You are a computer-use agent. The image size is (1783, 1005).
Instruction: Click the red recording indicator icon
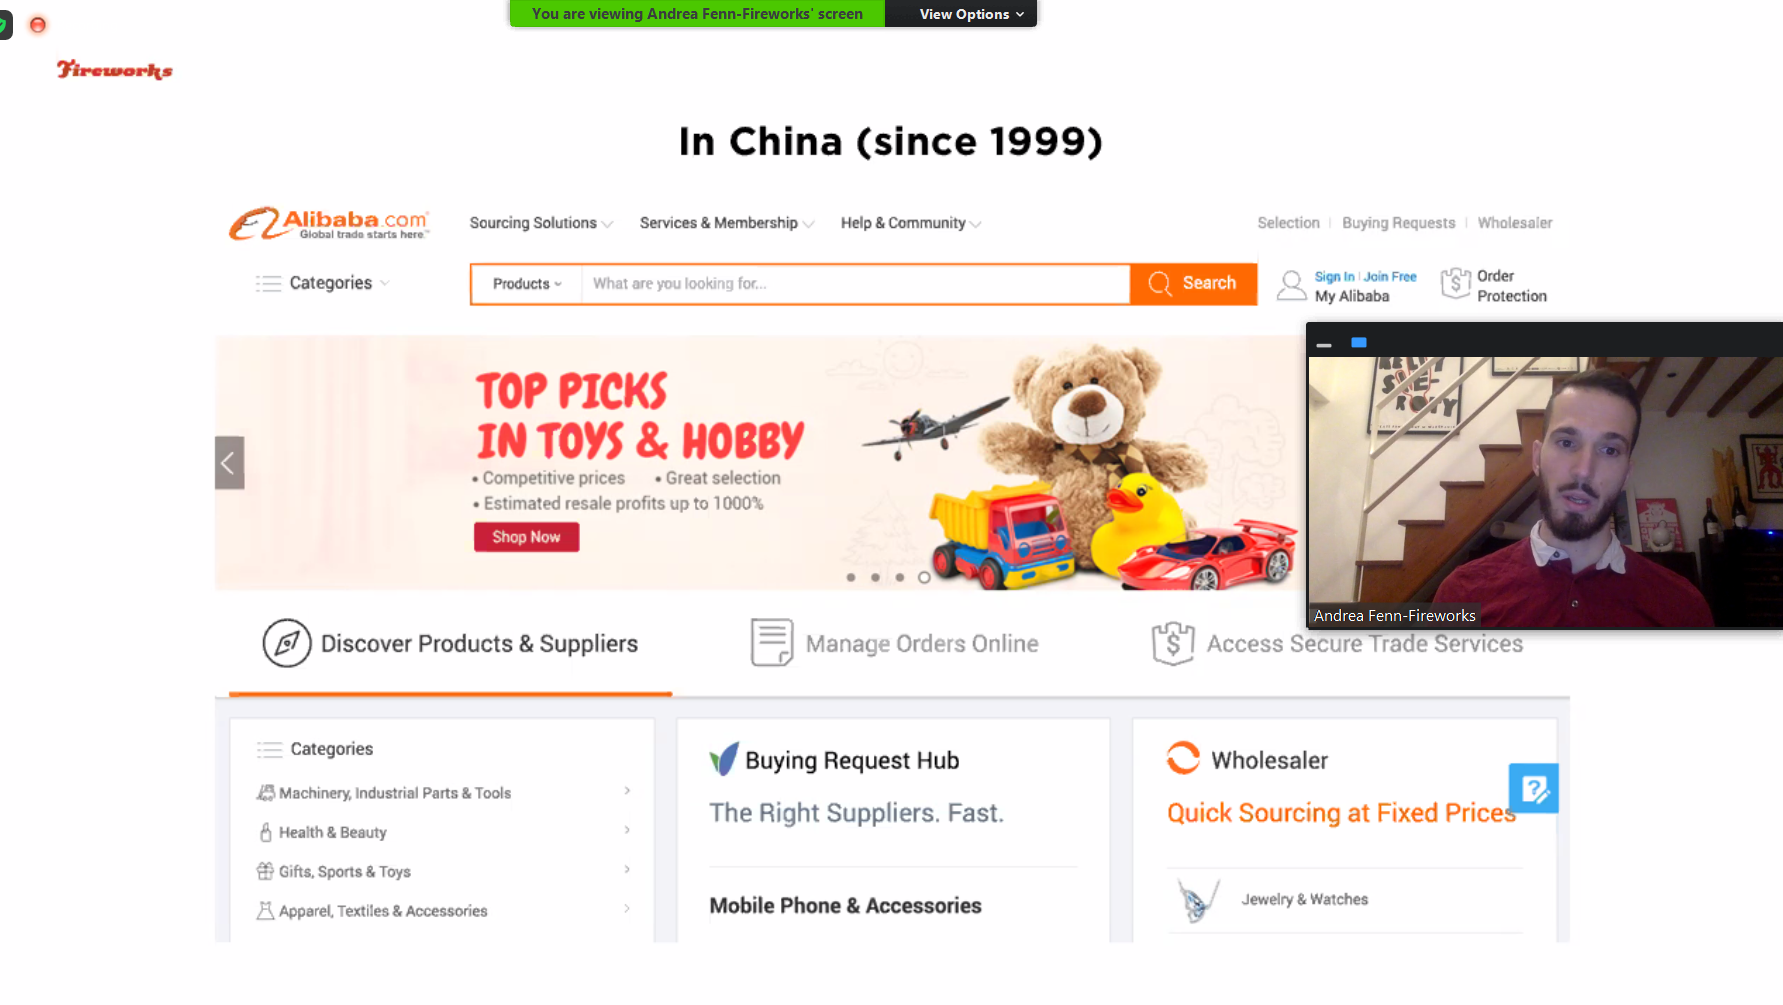(x=38, y=25)
